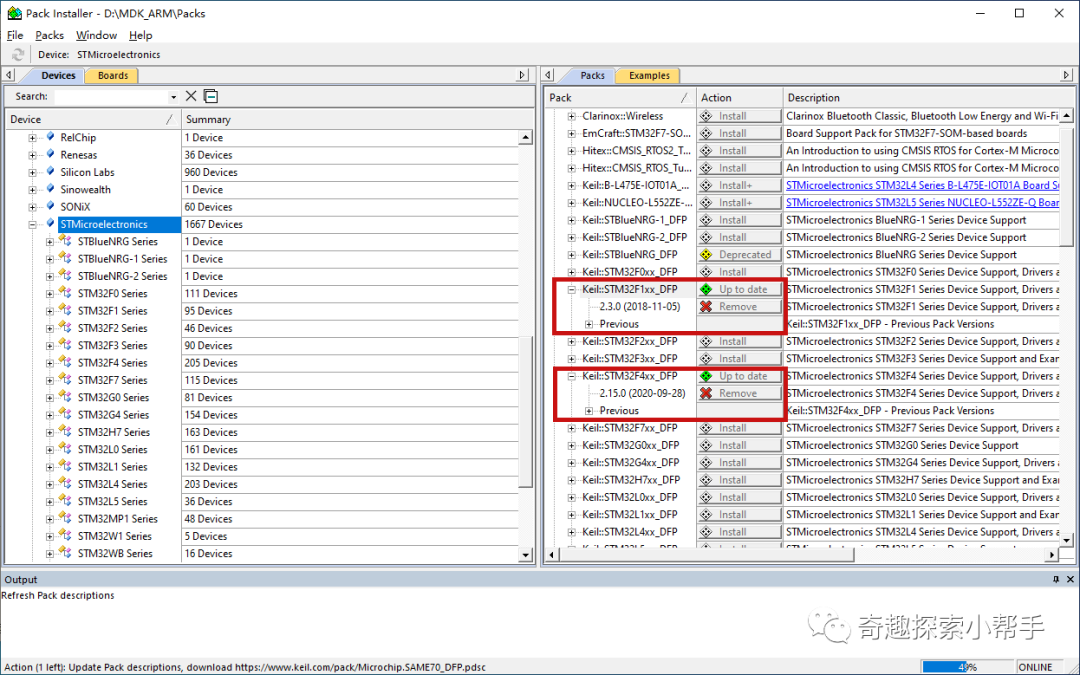Click the Silicon Labs vendor icon
The image size is (1080, 675).
[50, 172]
